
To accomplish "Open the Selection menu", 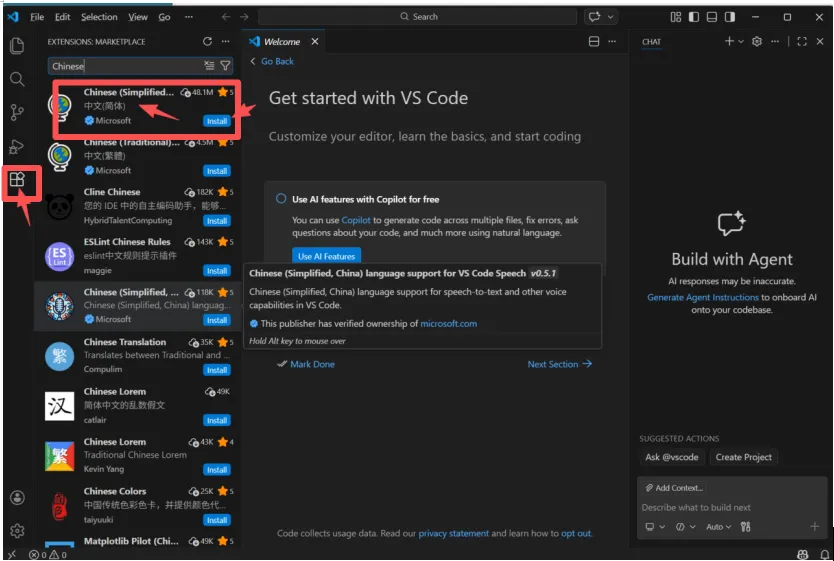I will [99, 17].
